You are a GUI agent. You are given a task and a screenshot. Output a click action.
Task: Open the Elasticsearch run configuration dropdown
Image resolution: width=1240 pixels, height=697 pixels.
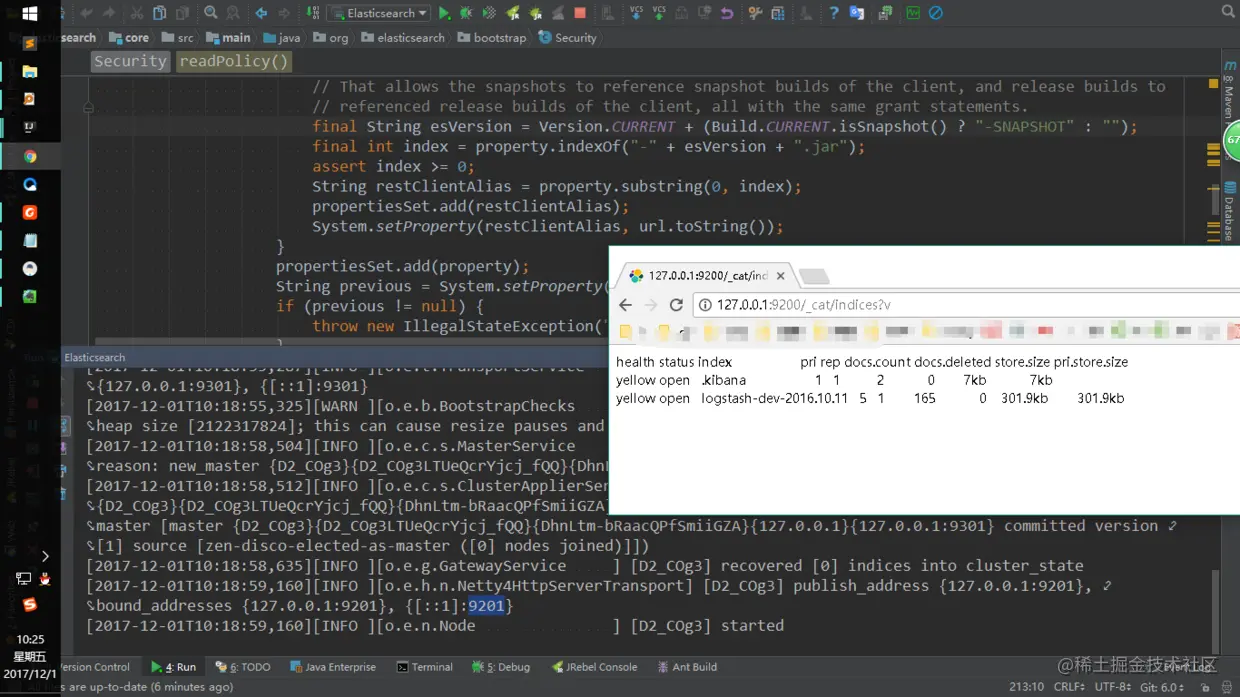379,13
